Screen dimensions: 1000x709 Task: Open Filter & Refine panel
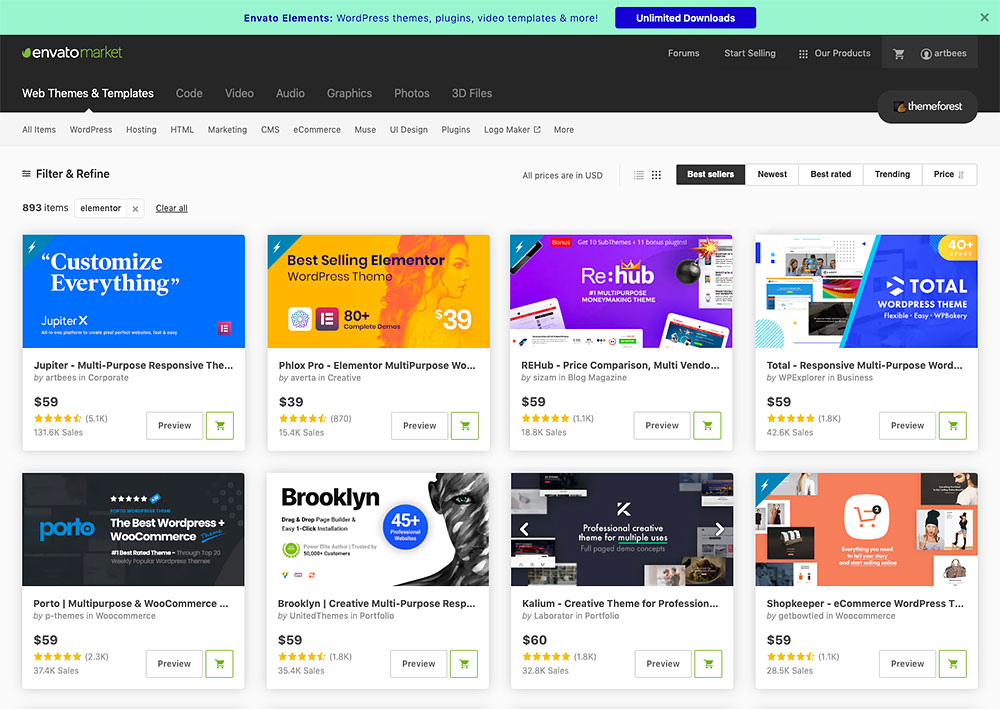(x=66, y=174)
